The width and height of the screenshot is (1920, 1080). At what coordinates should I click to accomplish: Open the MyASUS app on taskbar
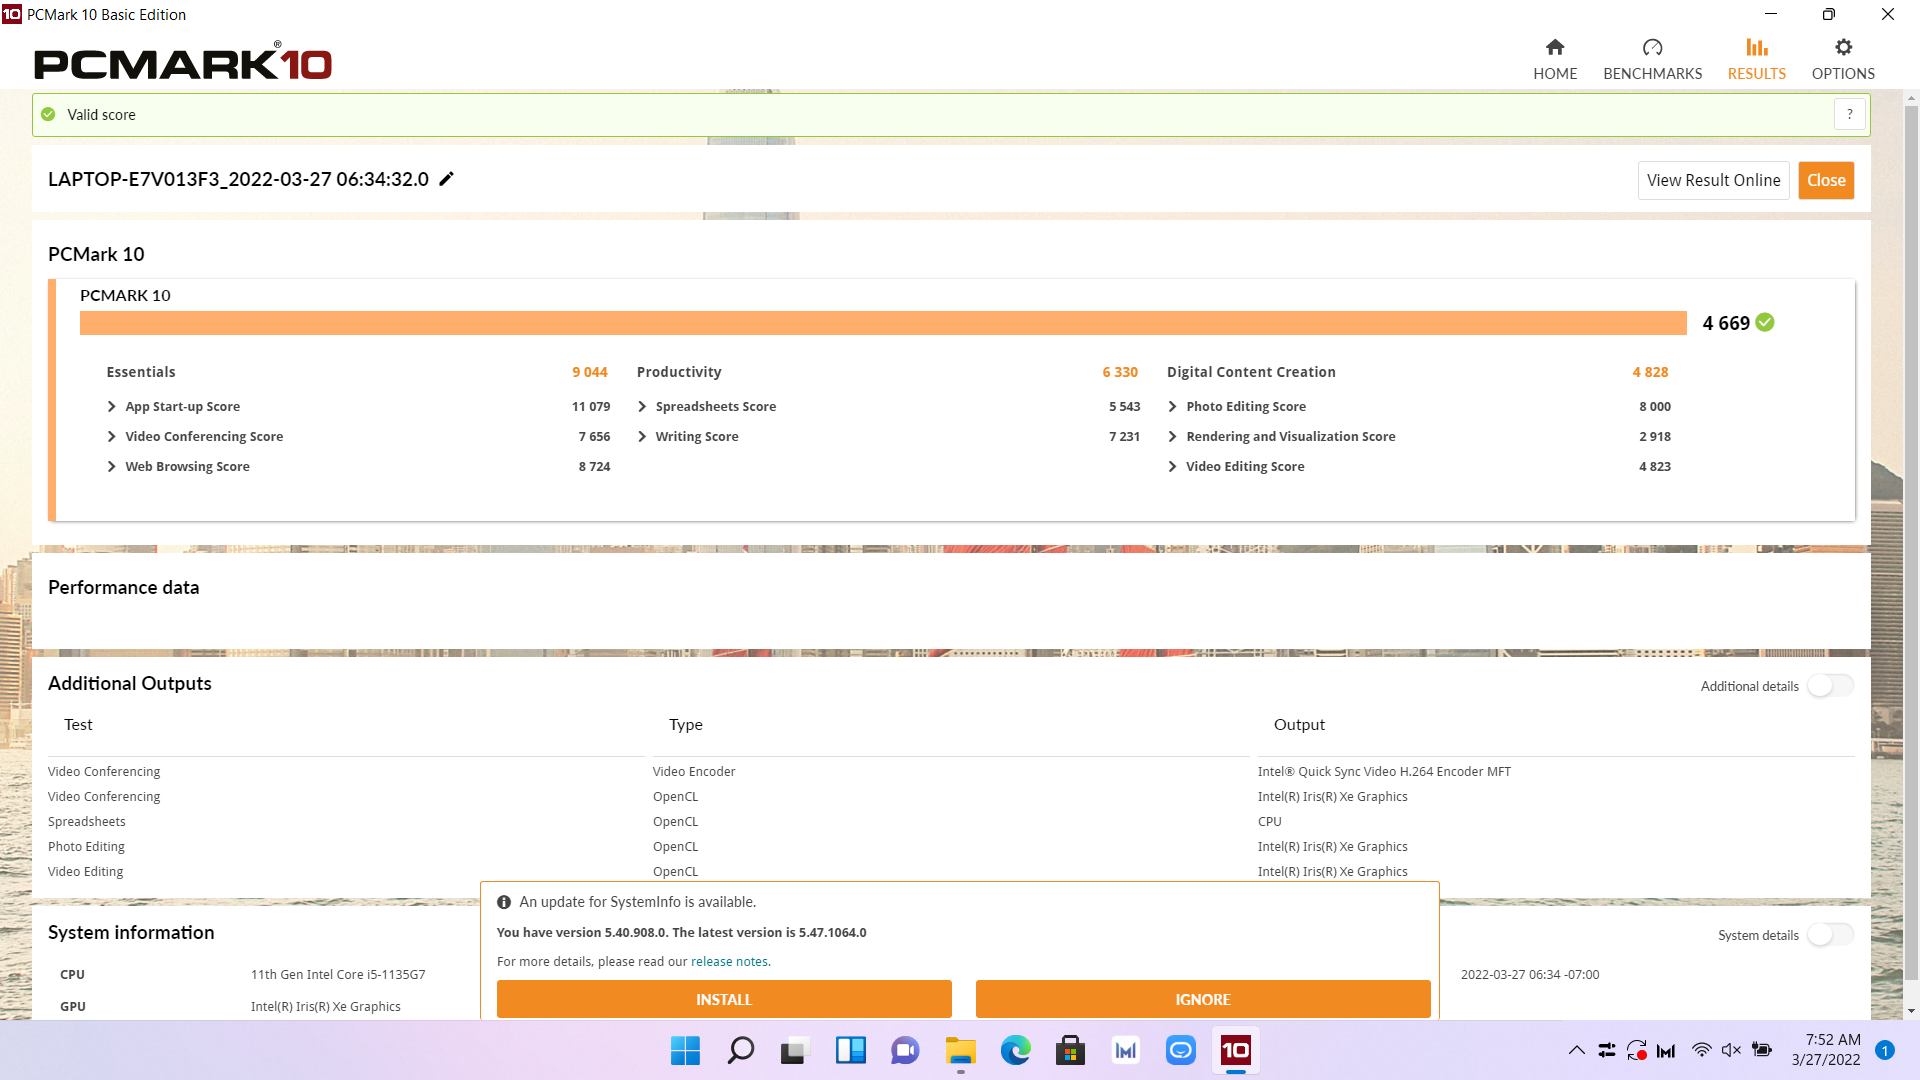[1126, 1050]
